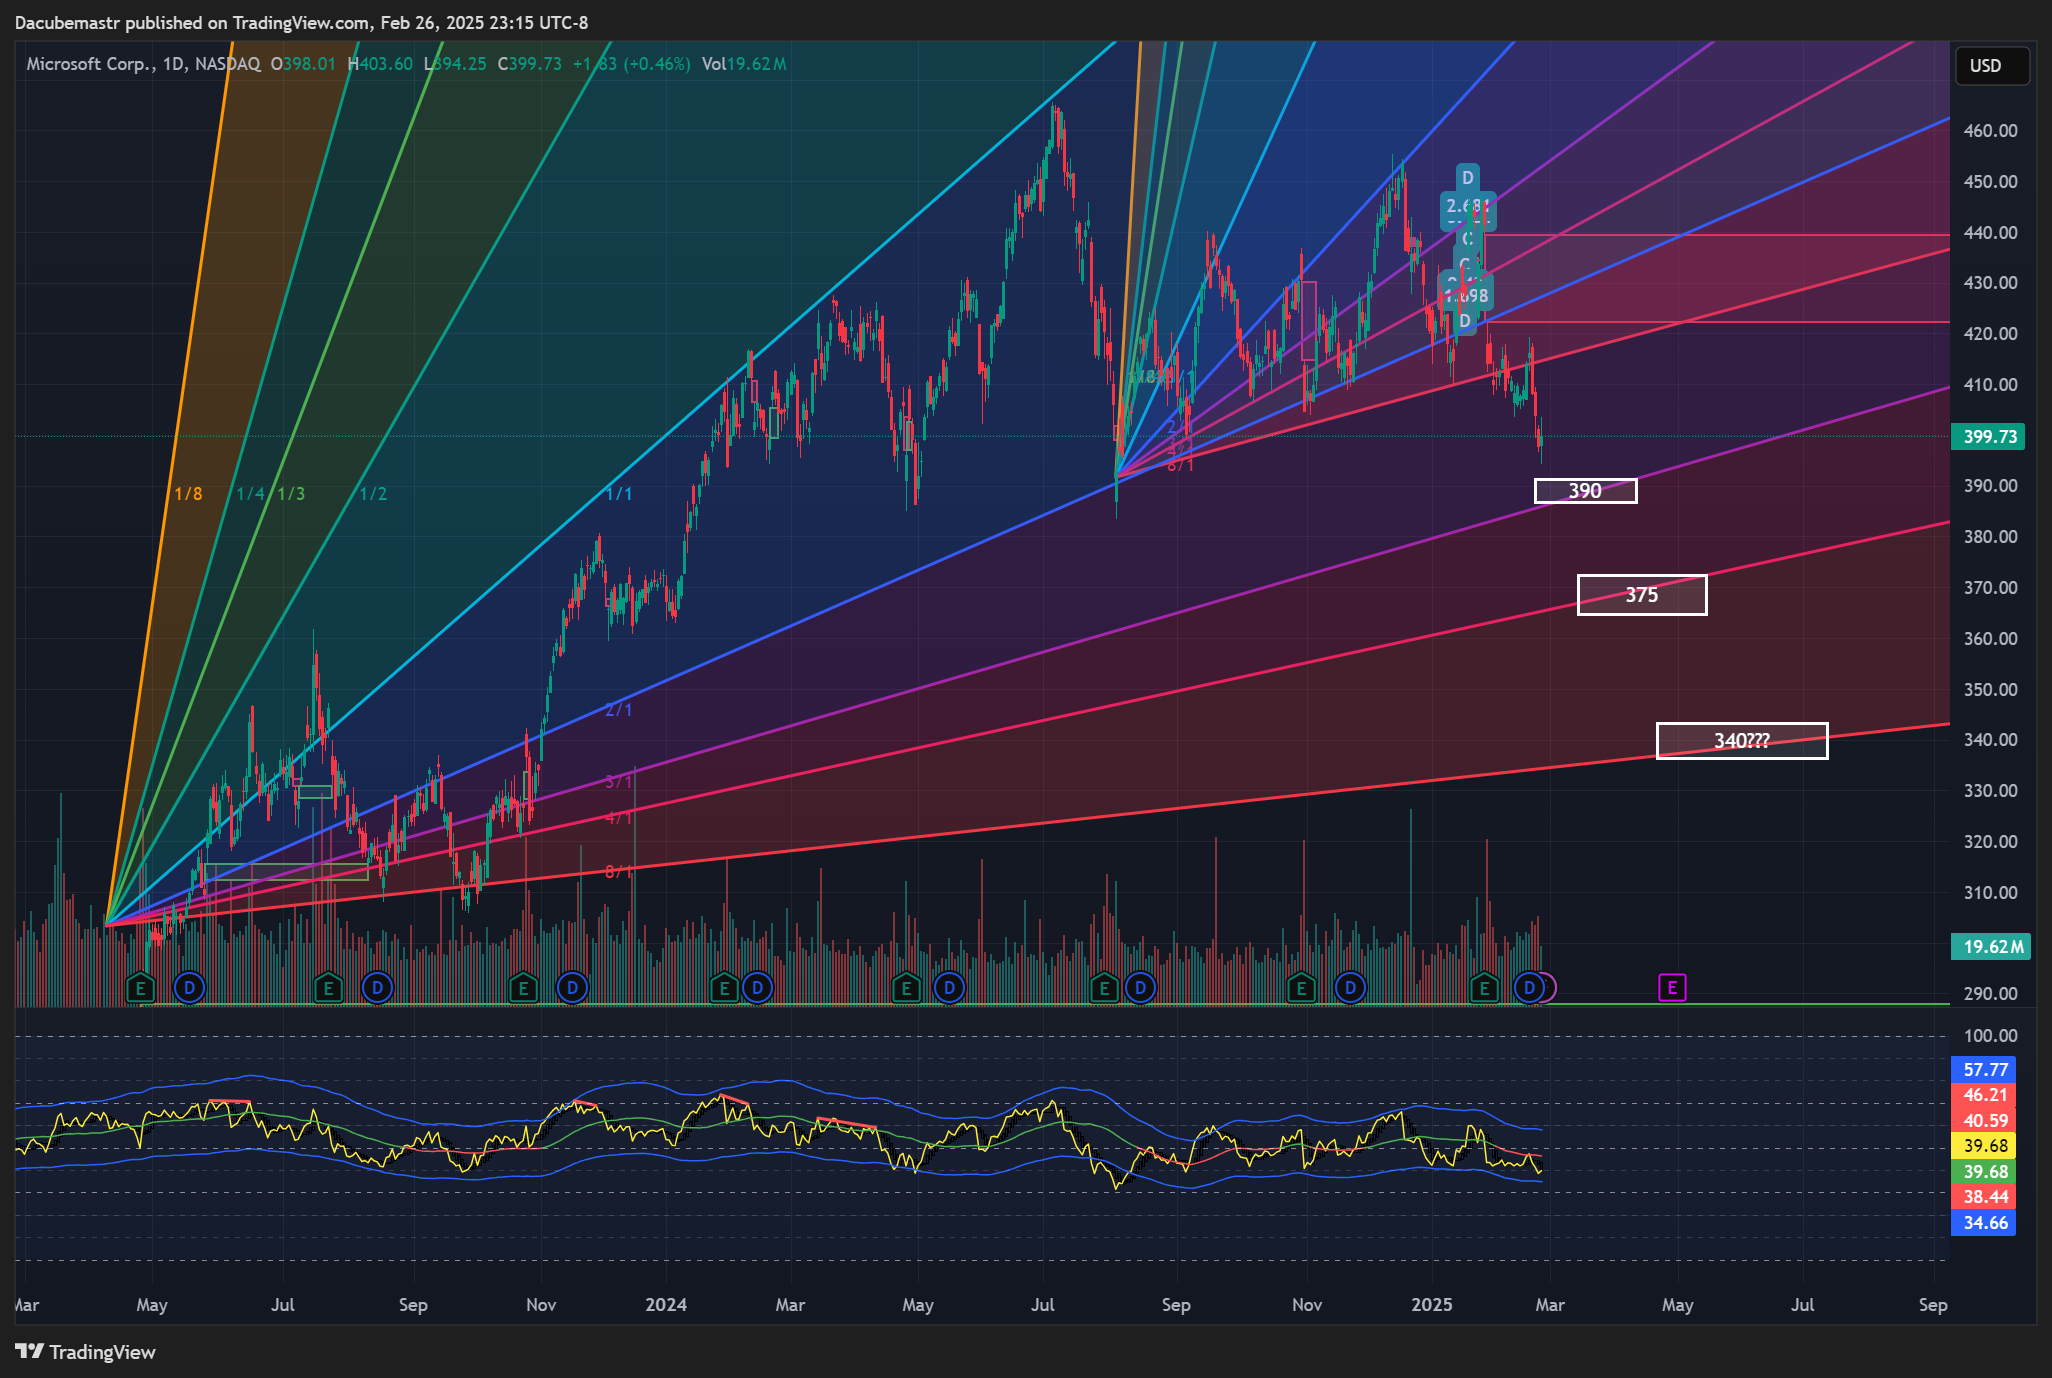Viewport: 2052px width, 1378px height.
Task: Click the 1/3 Gann fan label
Action: [291, 494]
